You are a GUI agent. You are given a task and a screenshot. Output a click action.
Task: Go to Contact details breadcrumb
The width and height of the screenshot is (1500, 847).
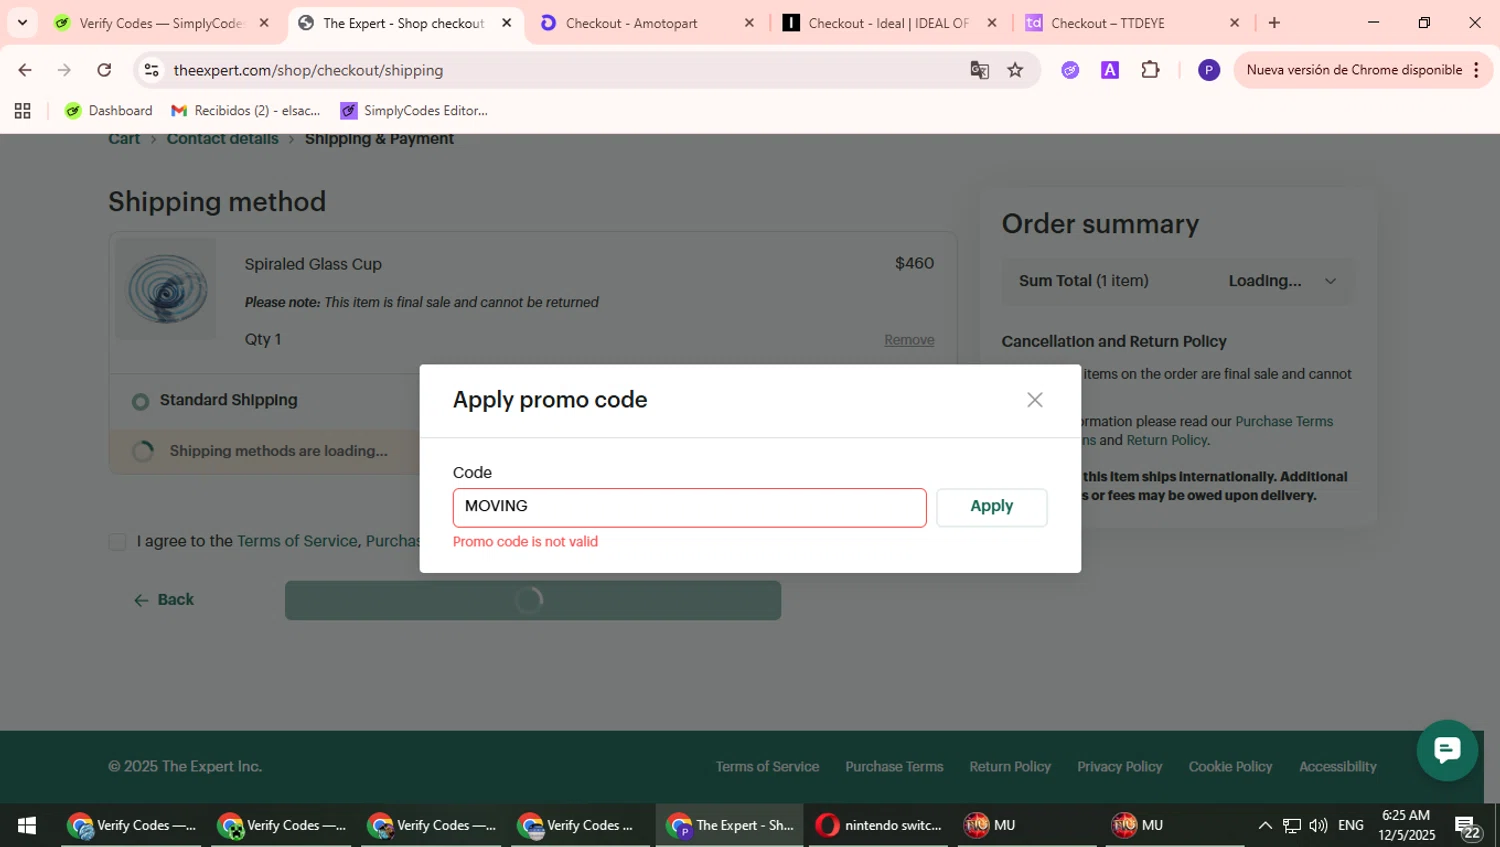pos(222,139)
